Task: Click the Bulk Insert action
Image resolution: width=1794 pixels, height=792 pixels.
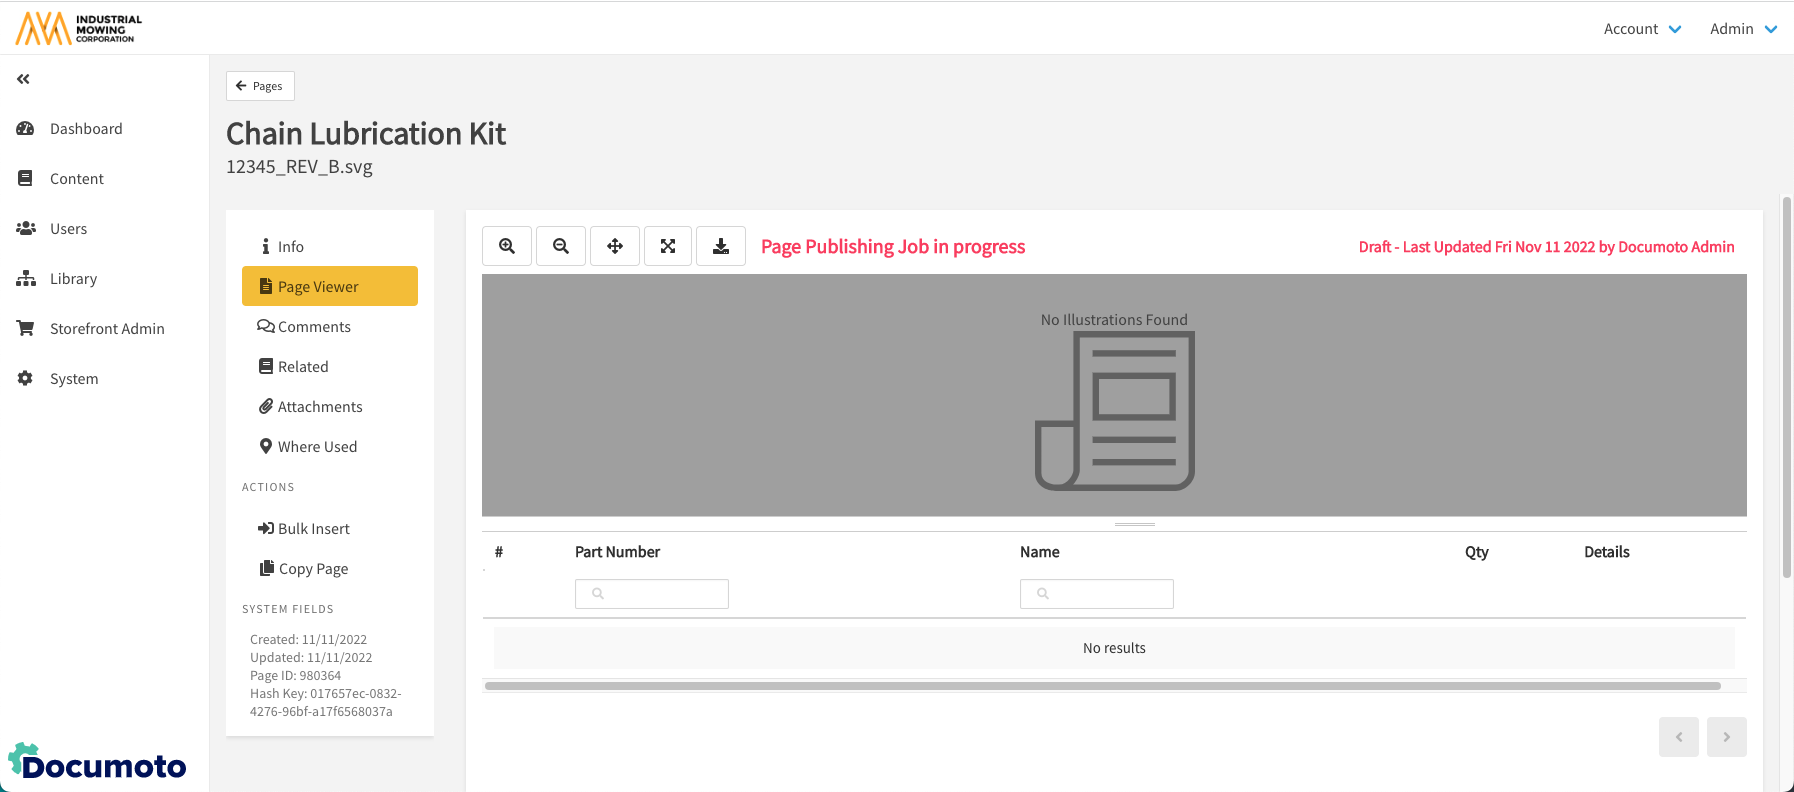Action: tap(313, 529)
